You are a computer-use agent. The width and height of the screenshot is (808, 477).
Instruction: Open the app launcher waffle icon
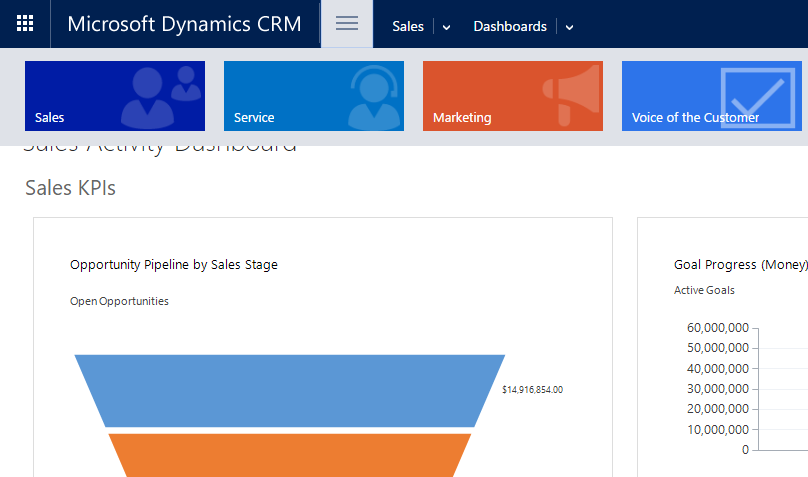coord(25,24)
